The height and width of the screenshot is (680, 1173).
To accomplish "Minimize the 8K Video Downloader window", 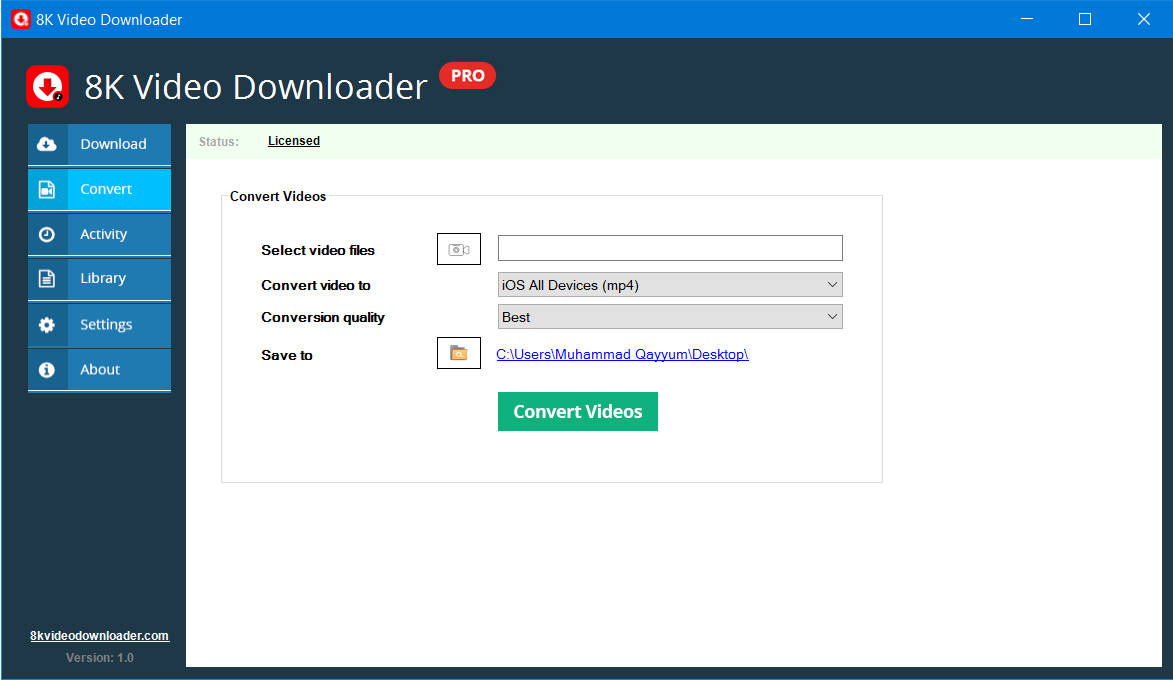I will 1027,19.
